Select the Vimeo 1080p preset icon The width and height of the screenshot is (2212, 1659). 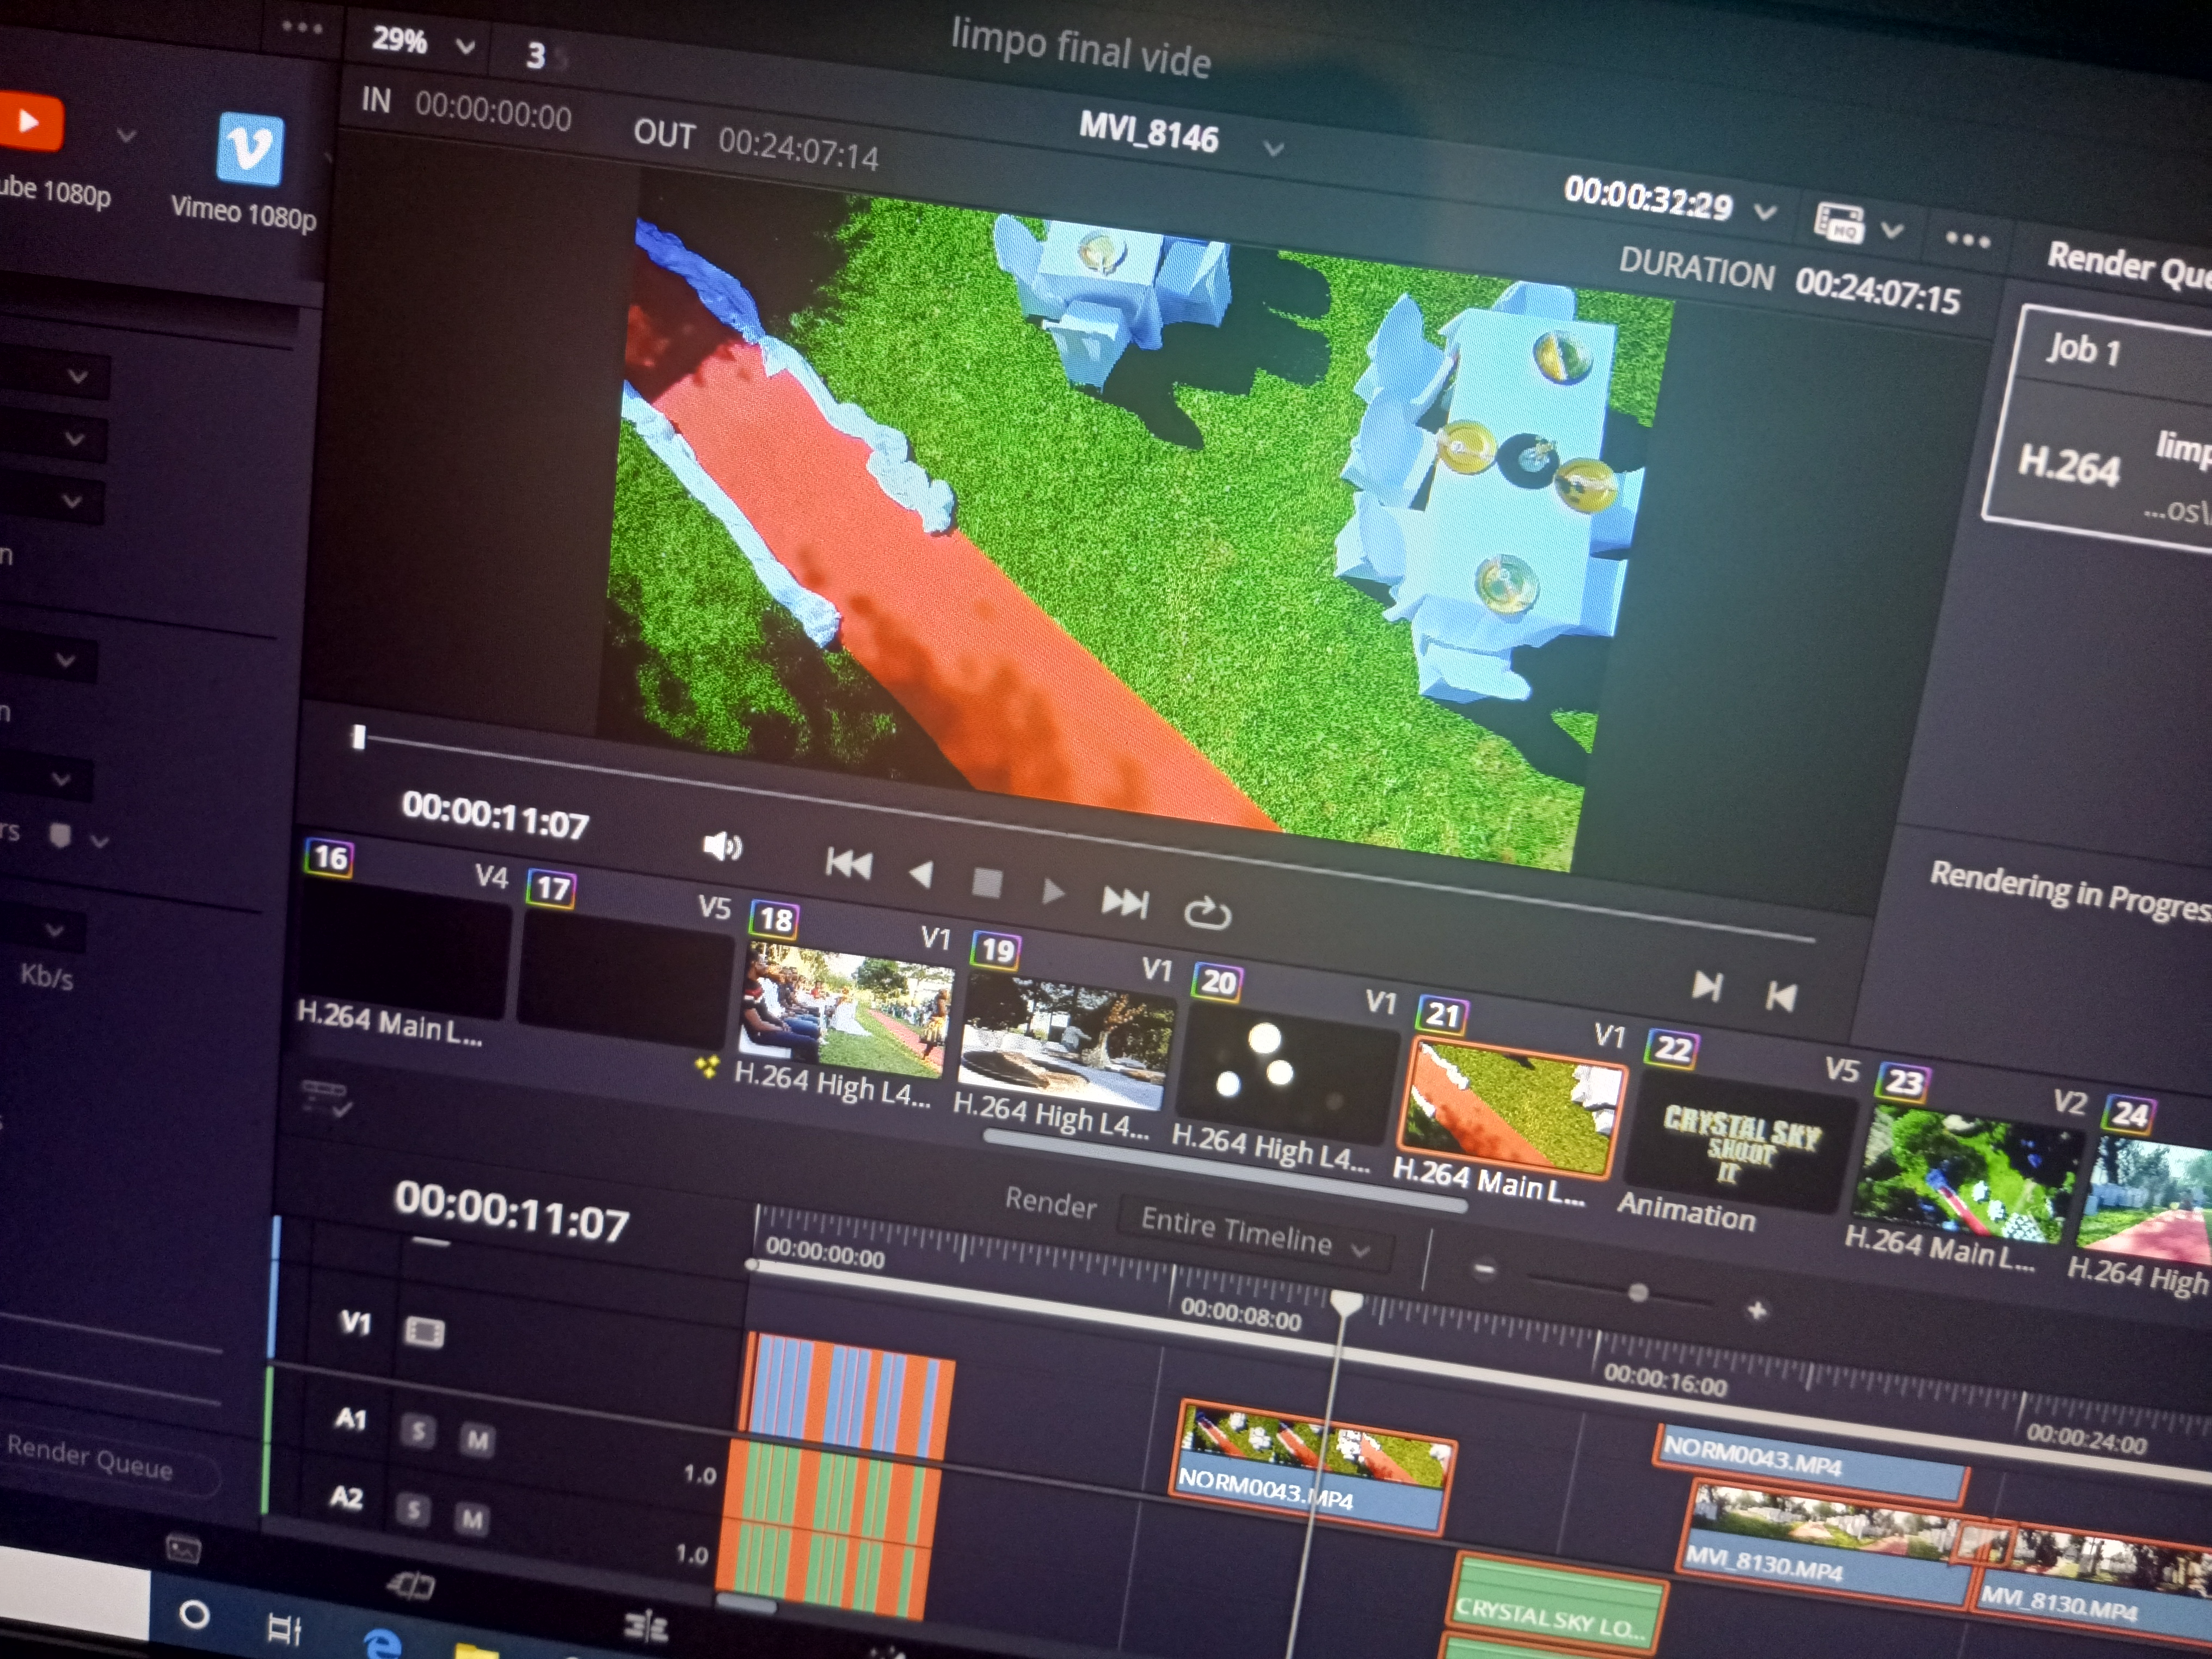point(250,150)
